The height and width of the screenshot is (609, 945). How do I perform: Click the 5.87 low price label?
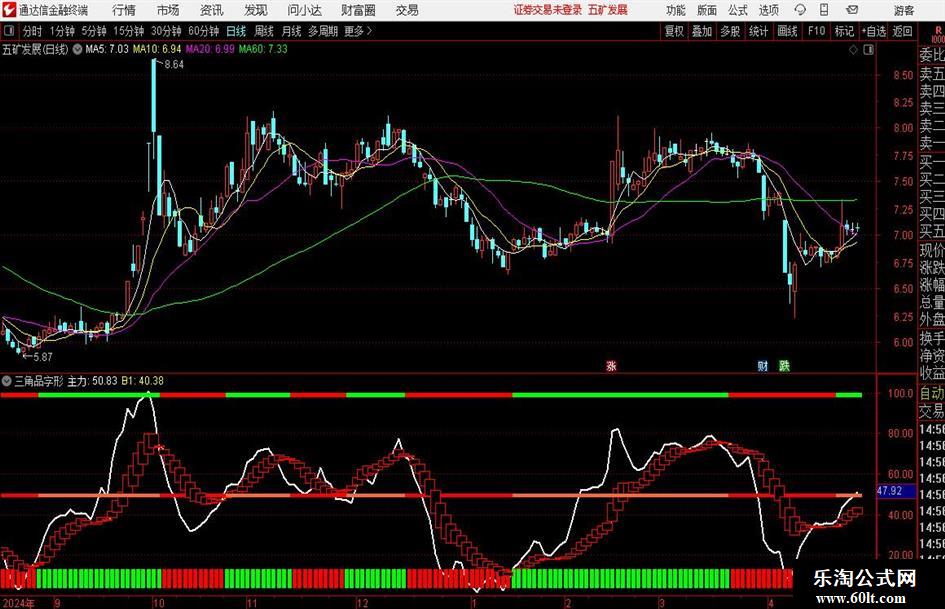tap(42, 357)
